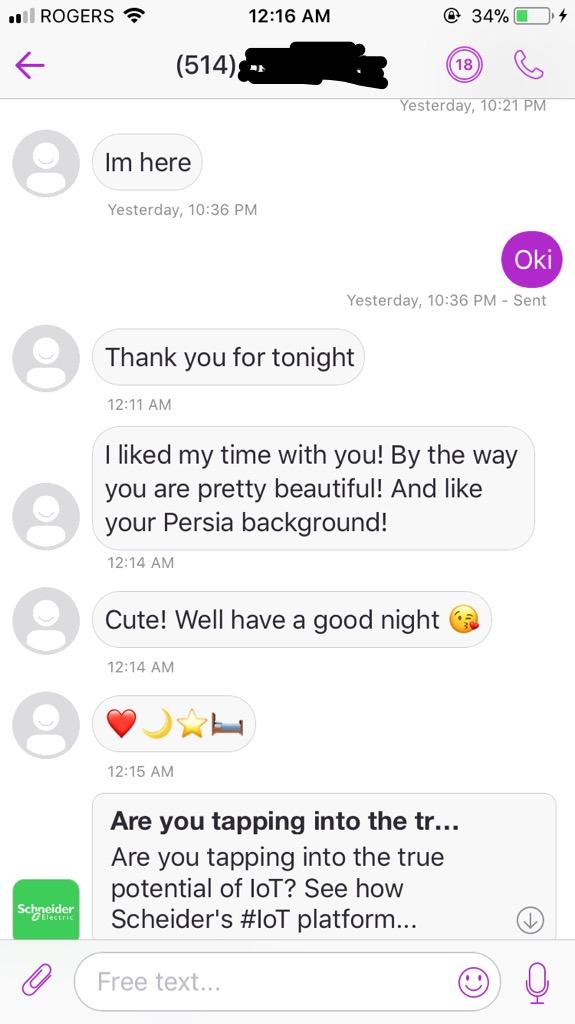Select the 'Oki' sent message bubble

(532, 259)
